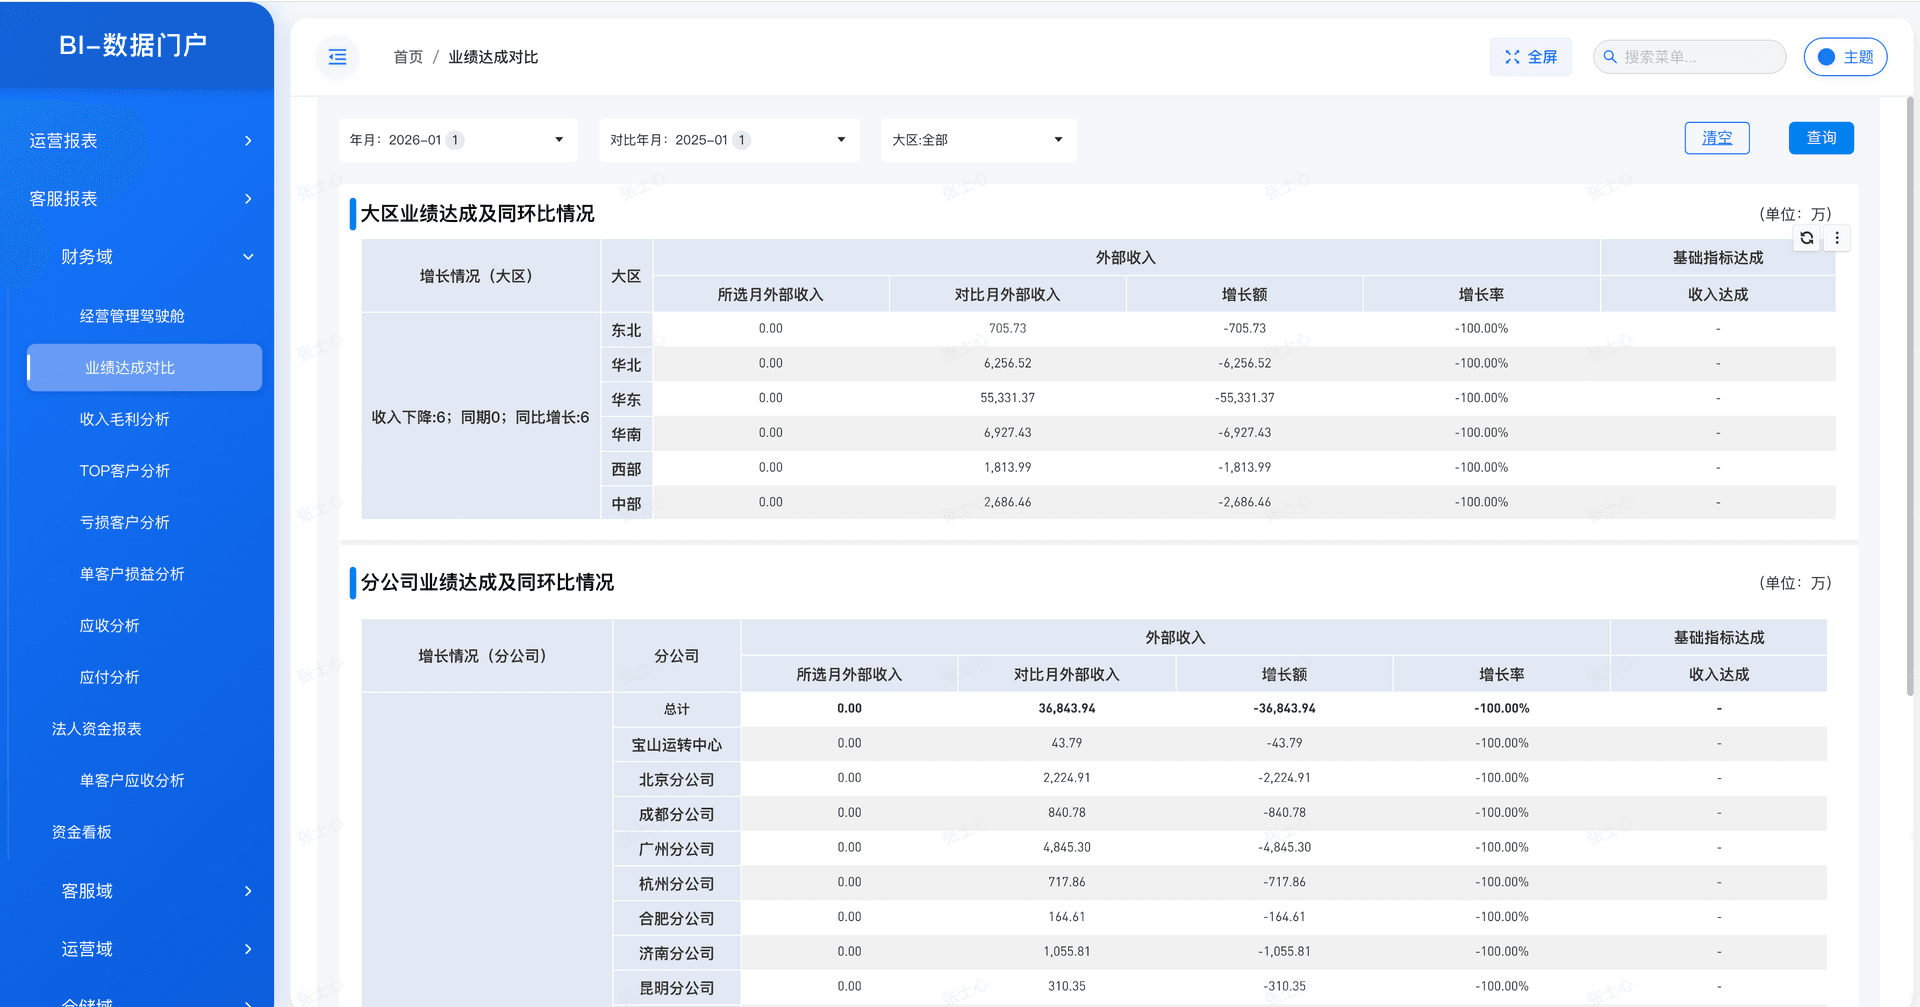Click the fullscreen expand icon
The height and width of the screenshot is (1007, 1920).
click(x=1512, y=57)
